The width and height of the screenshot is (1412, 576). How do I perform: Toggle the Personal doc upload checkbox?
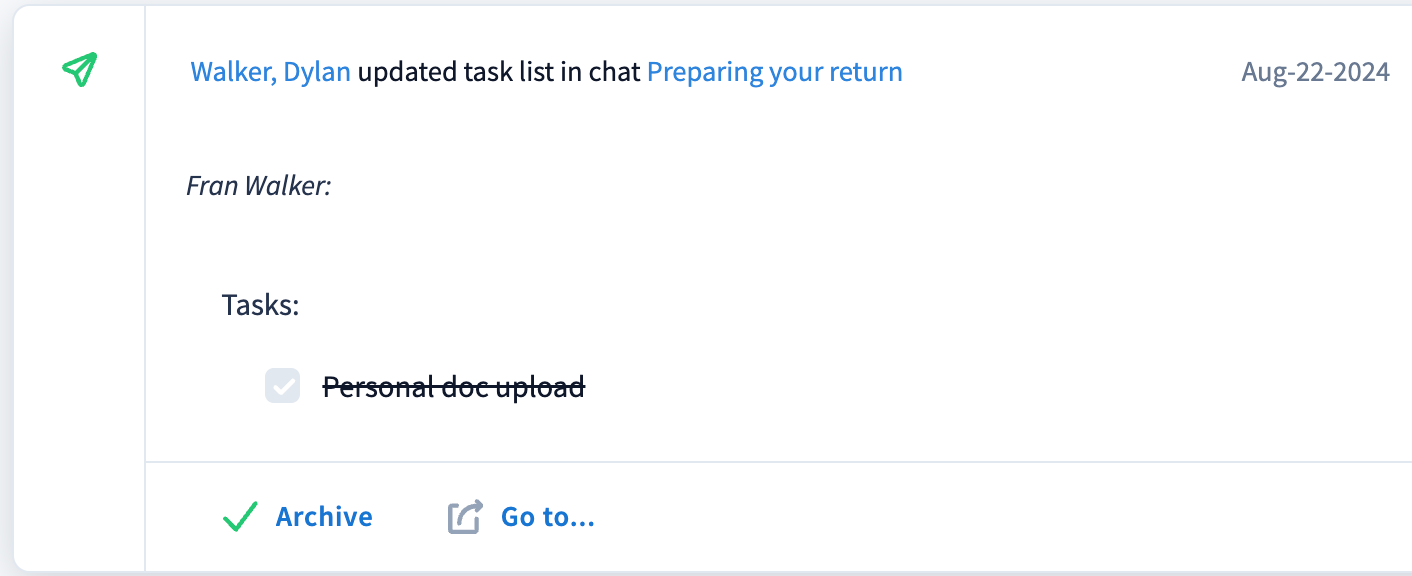(x=282, y=386)
